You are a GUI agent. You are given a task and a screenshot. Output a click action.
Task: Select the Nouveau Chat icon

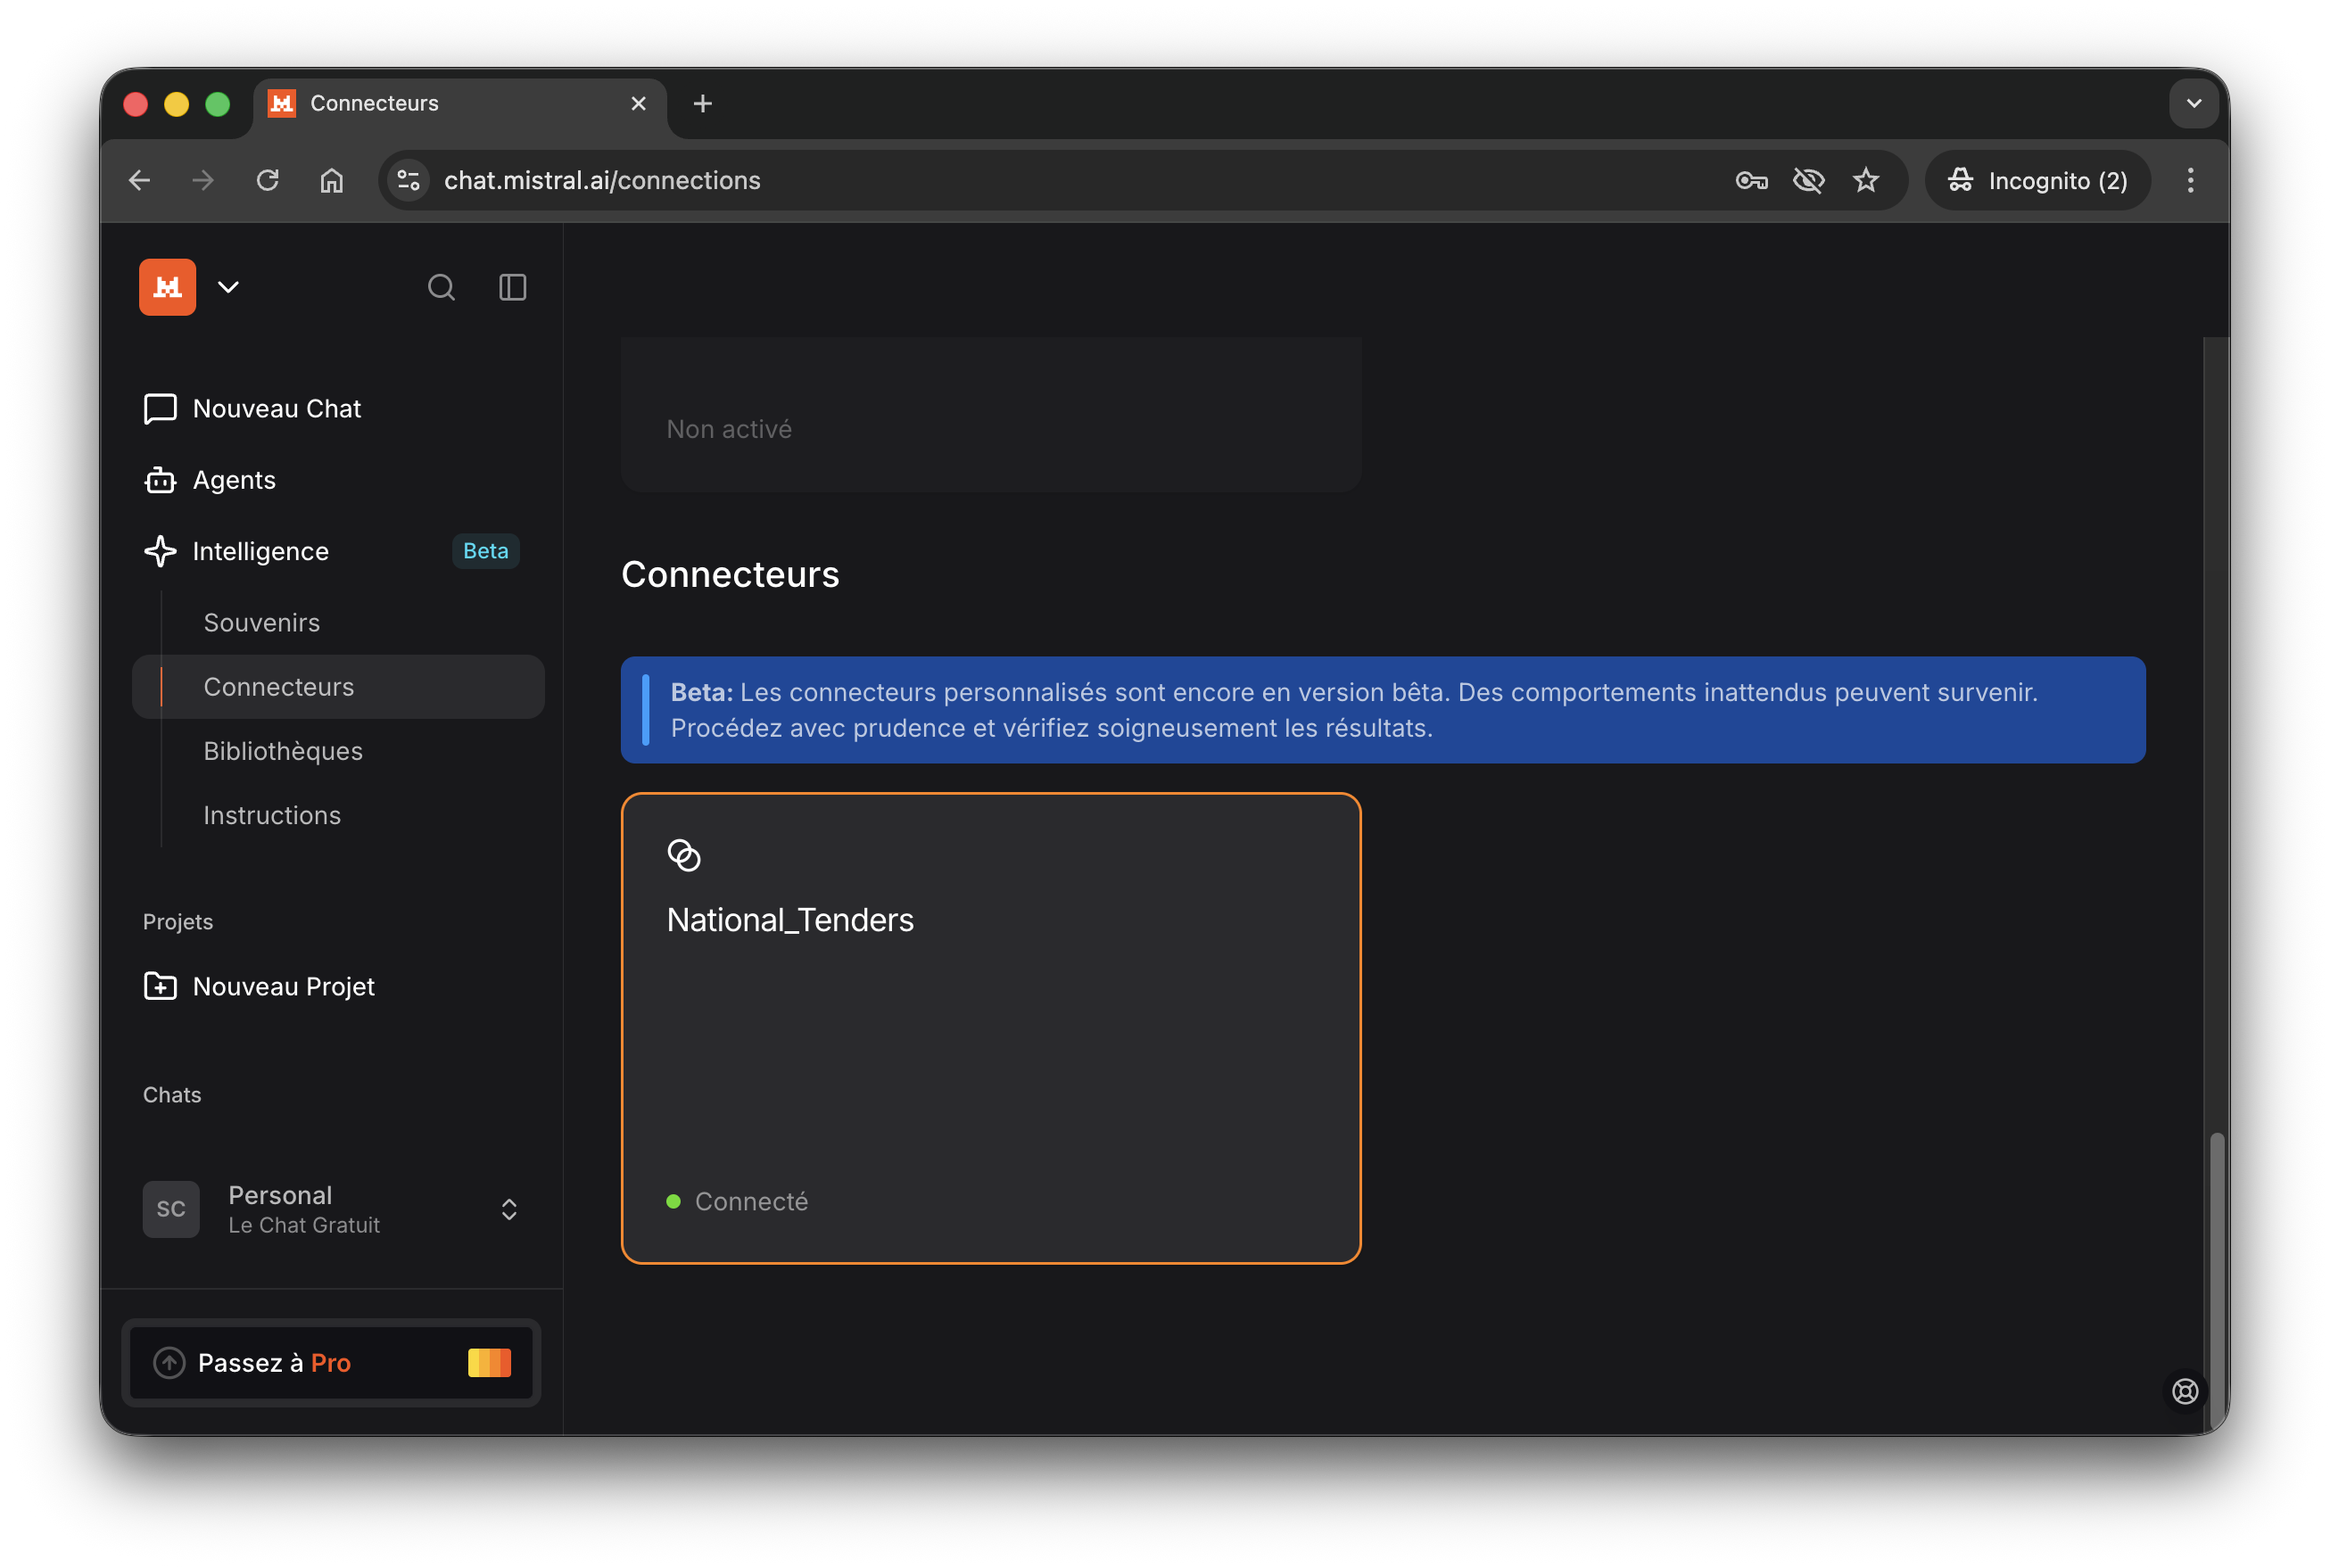coord(160,408)
